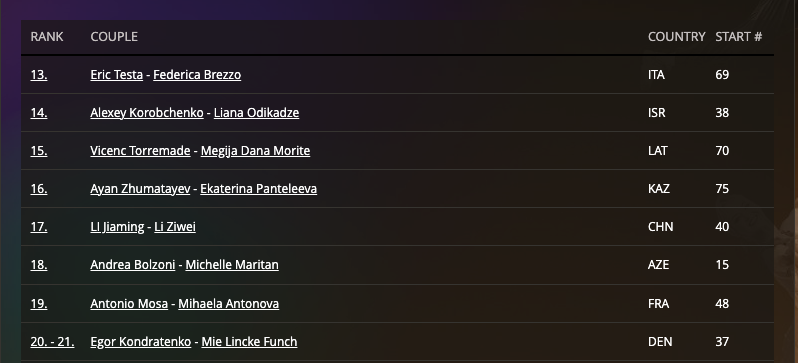Viewport: 798px width, 363px height.
Task: Open Megija Dana Morite's profile
Action: (x=255, y=151)
